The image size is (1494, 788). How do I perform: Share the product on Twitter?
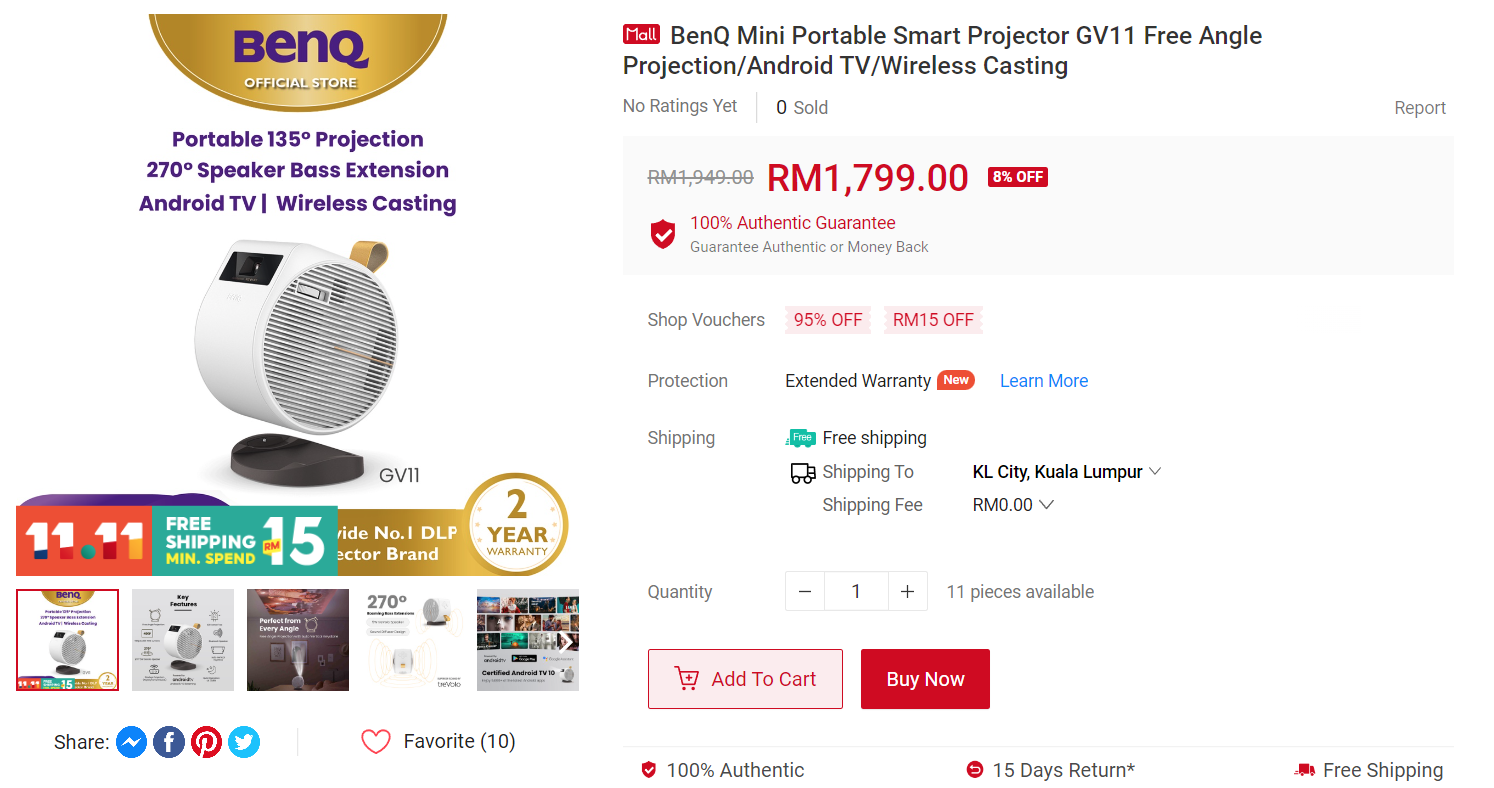243,742
